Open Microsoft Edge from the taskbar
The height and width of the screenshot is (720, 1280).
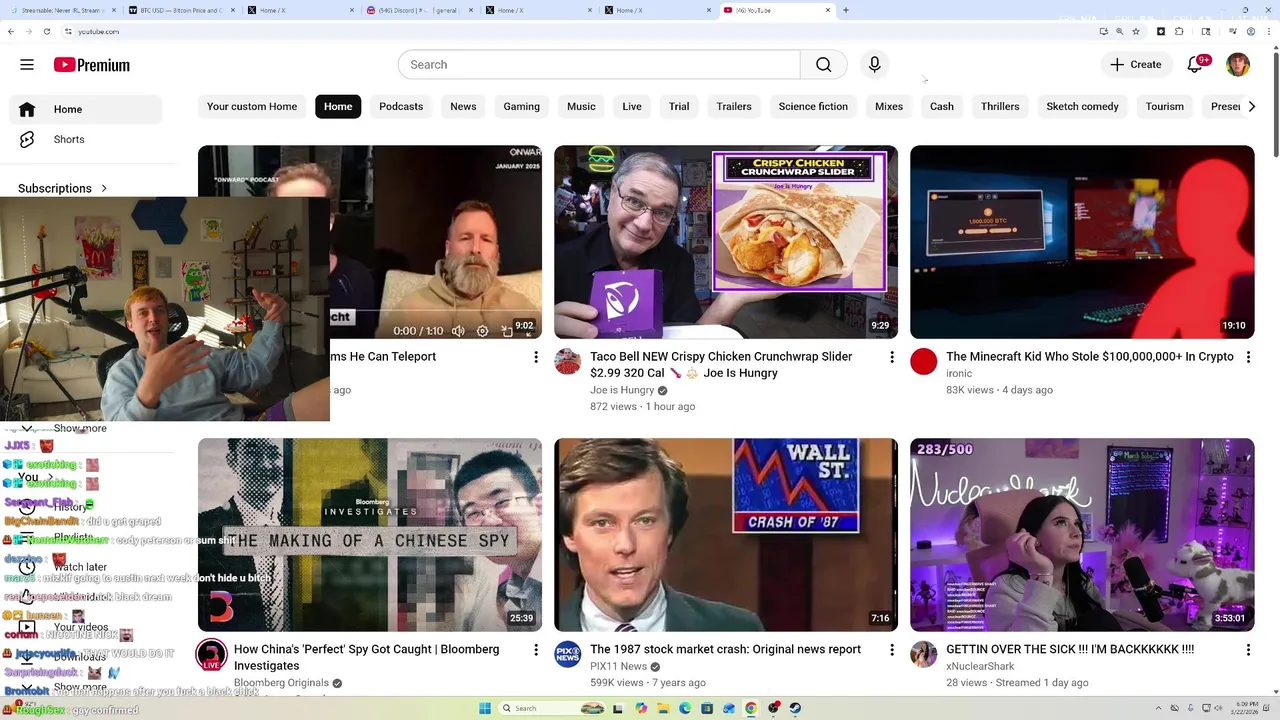pyautogui.click(x=685, y=708)
